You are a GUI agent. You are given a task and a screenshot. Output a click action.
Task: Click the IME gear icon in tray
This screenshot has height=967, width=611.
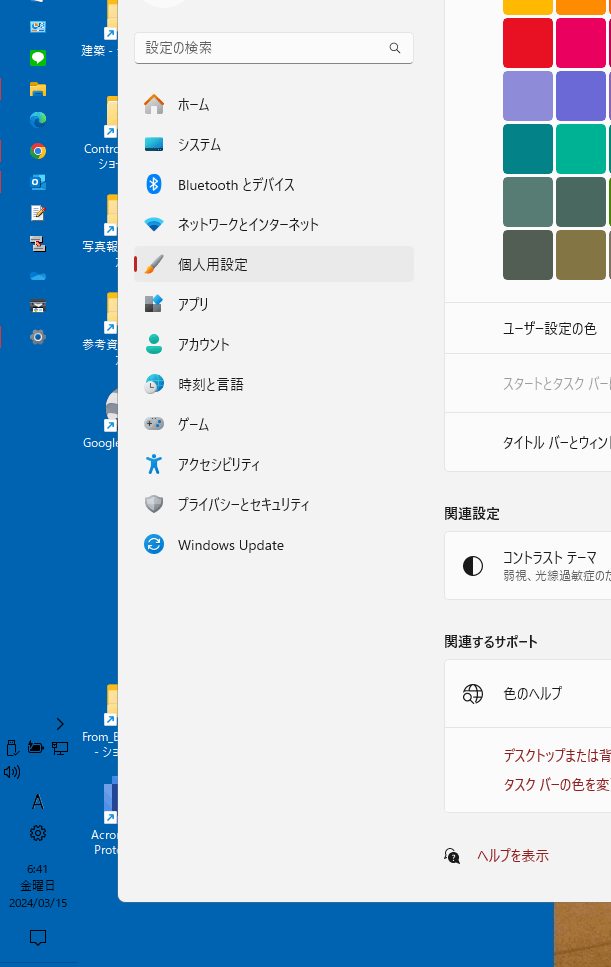coord(38,833)
